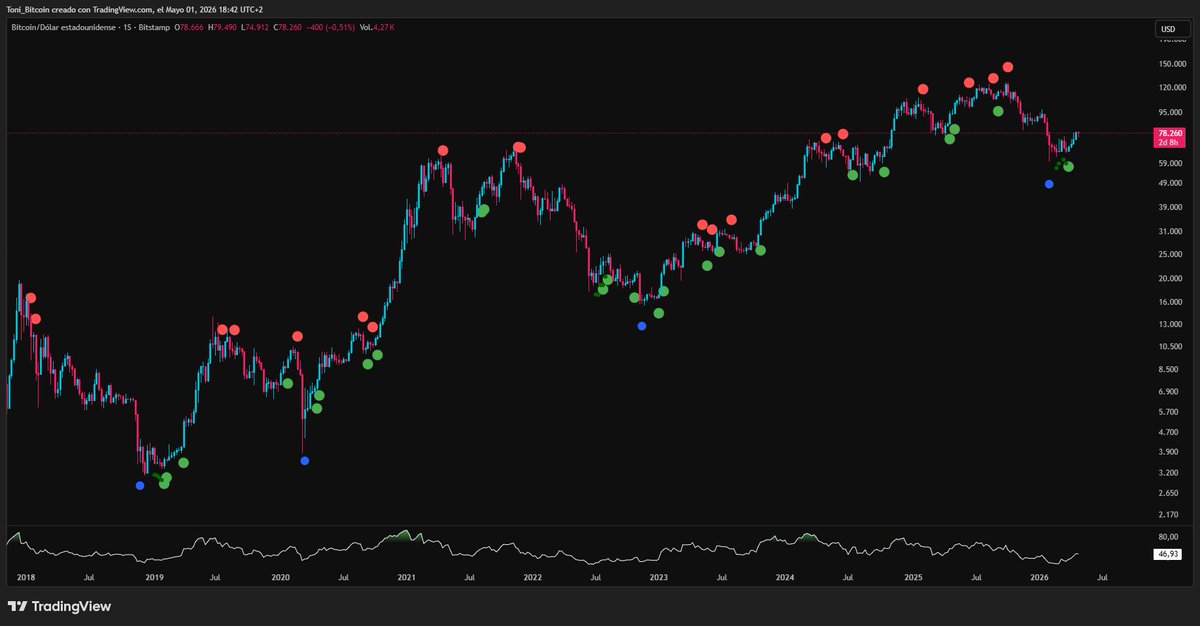Click the 5.700 price axis label
The image size is (1200, 626).
pyautogui.click(x=1168, y=411)
